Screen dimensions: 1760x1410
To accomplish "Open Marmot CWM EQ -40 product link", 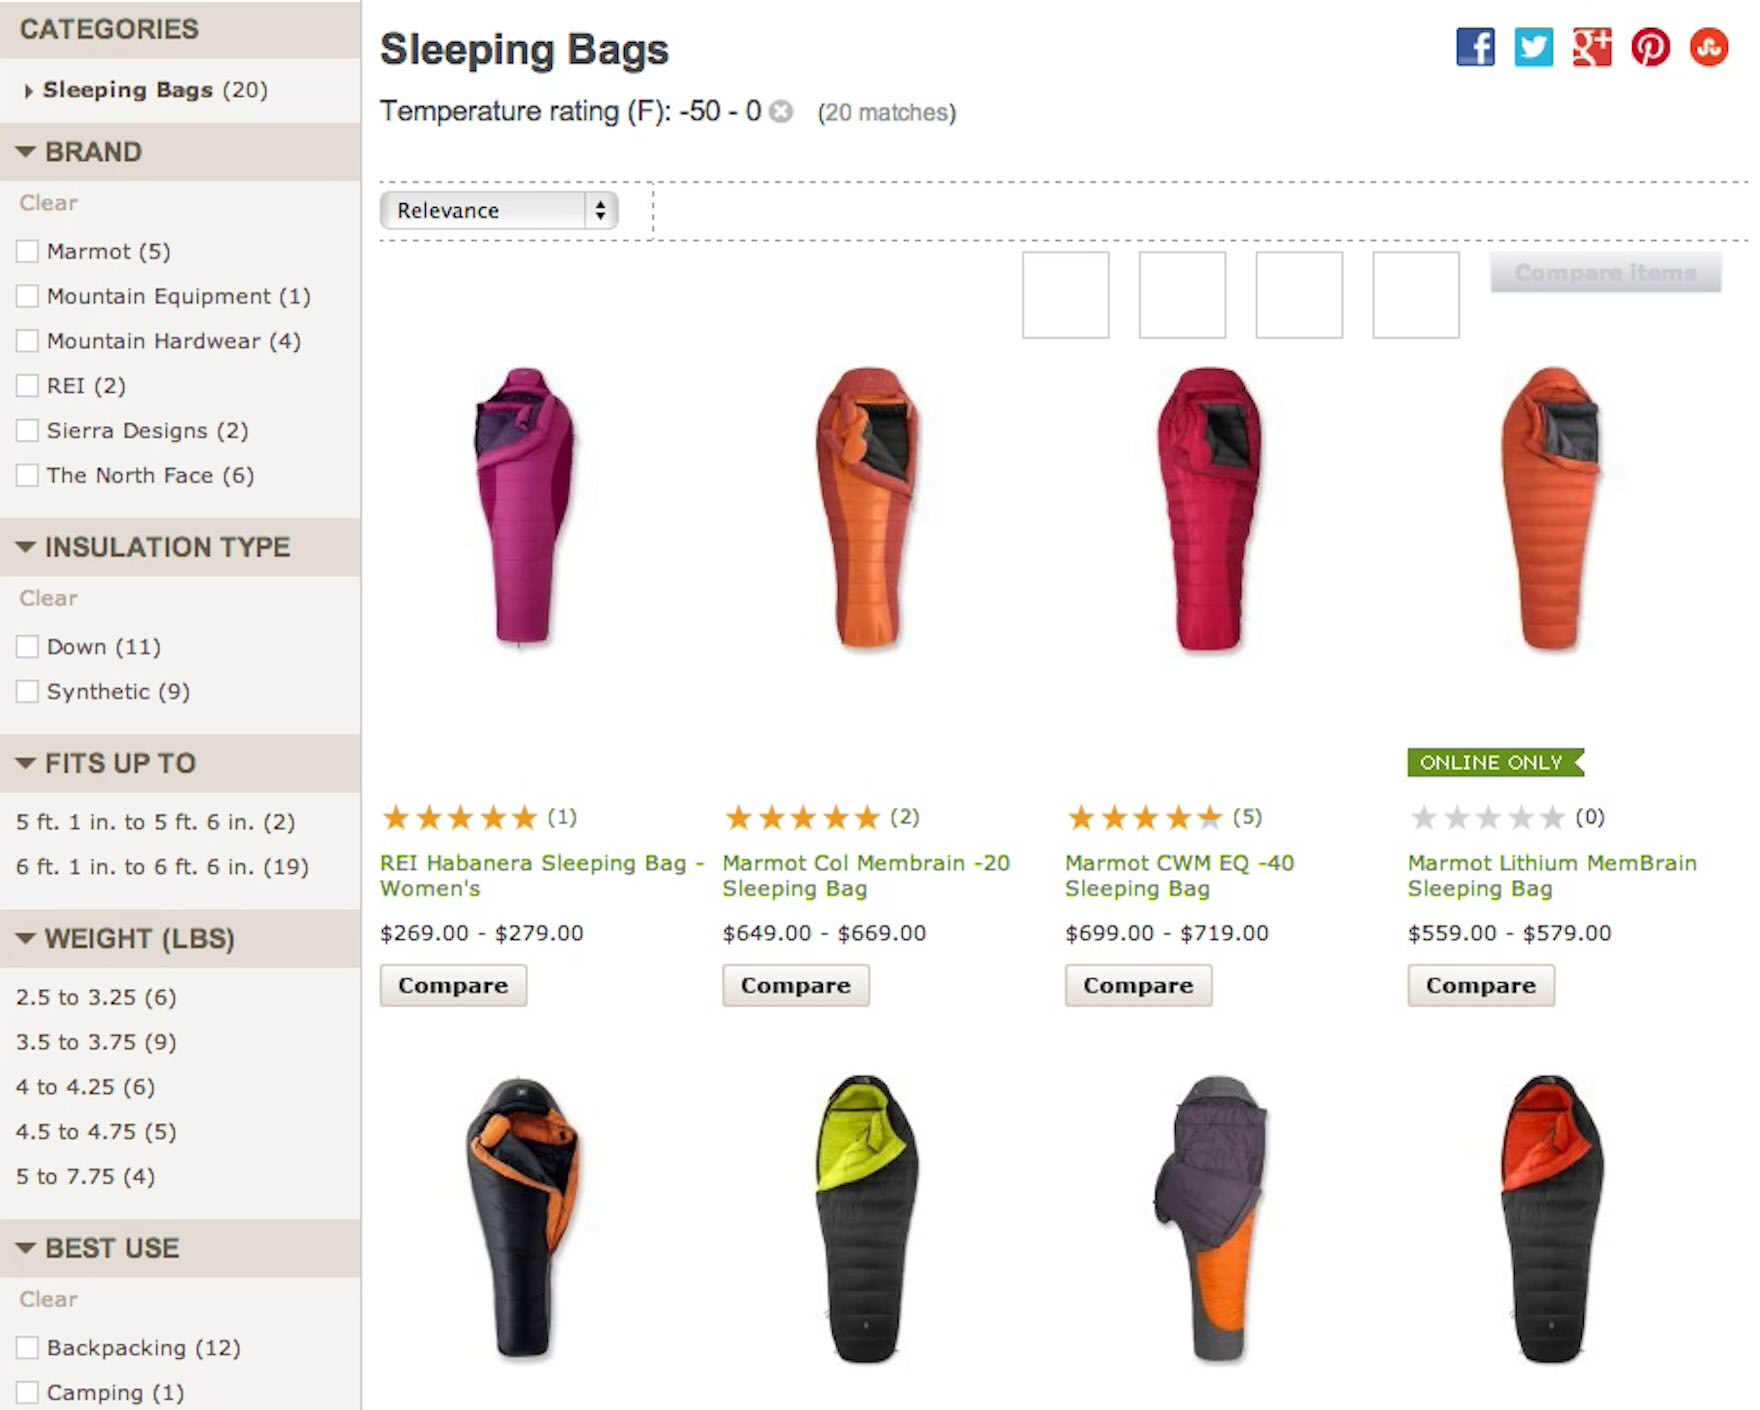I will [1179, 875].
